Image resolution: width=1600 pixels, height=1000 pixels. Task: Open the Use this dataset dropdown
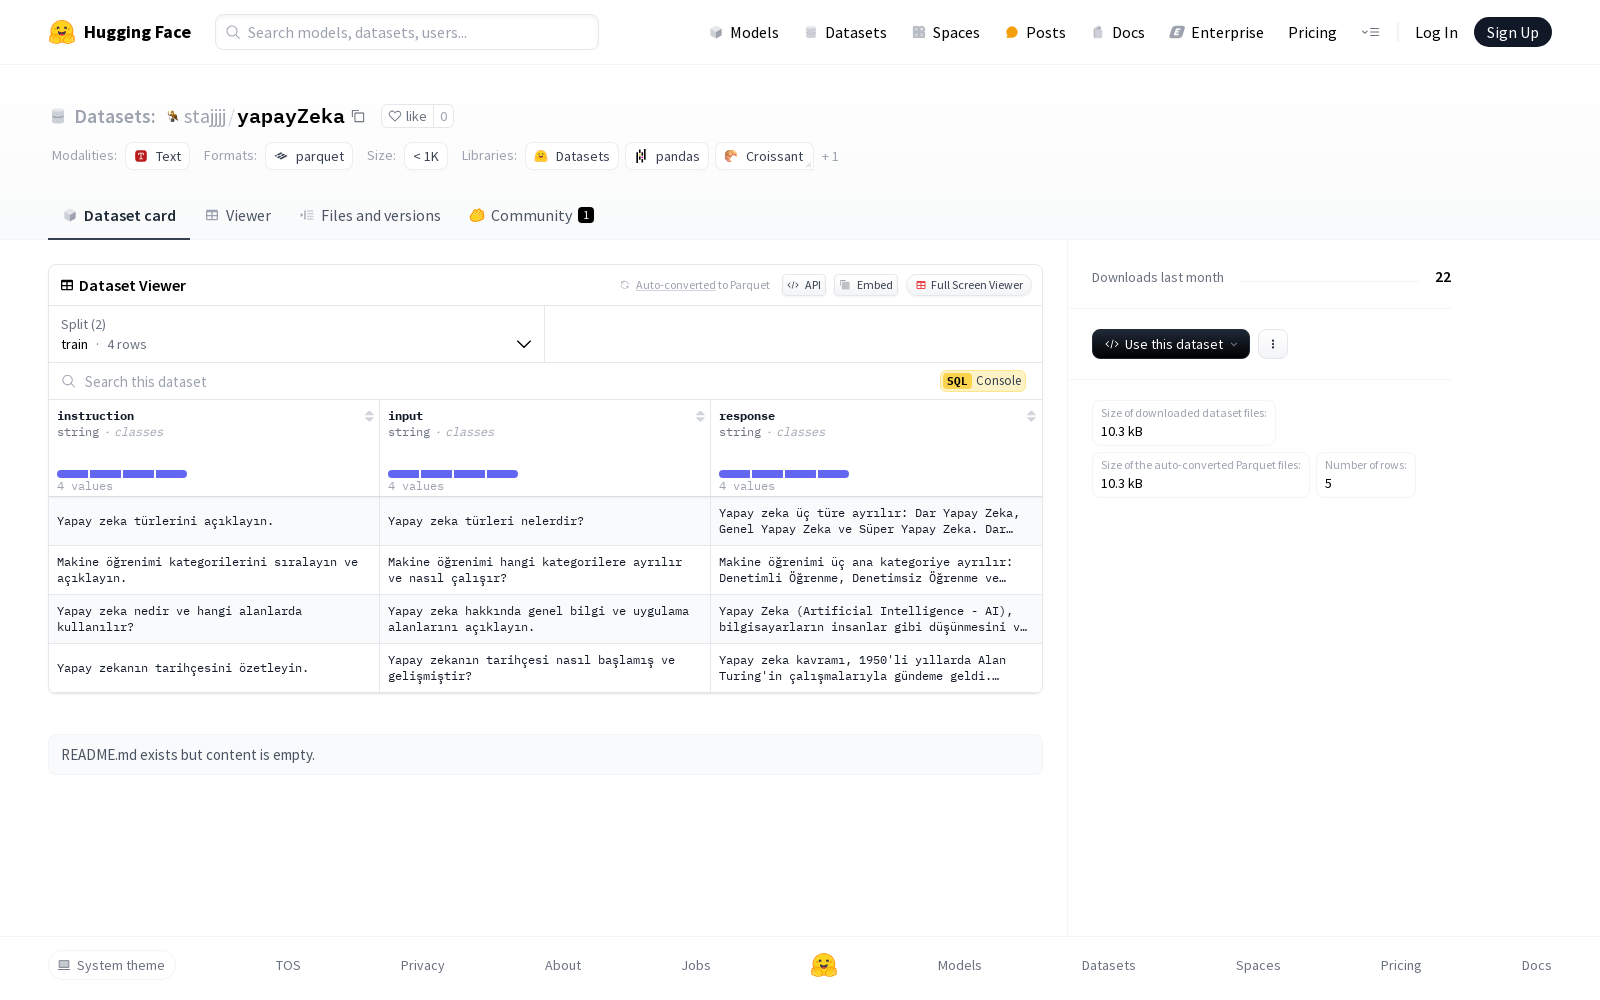(x=1171, y=344)
